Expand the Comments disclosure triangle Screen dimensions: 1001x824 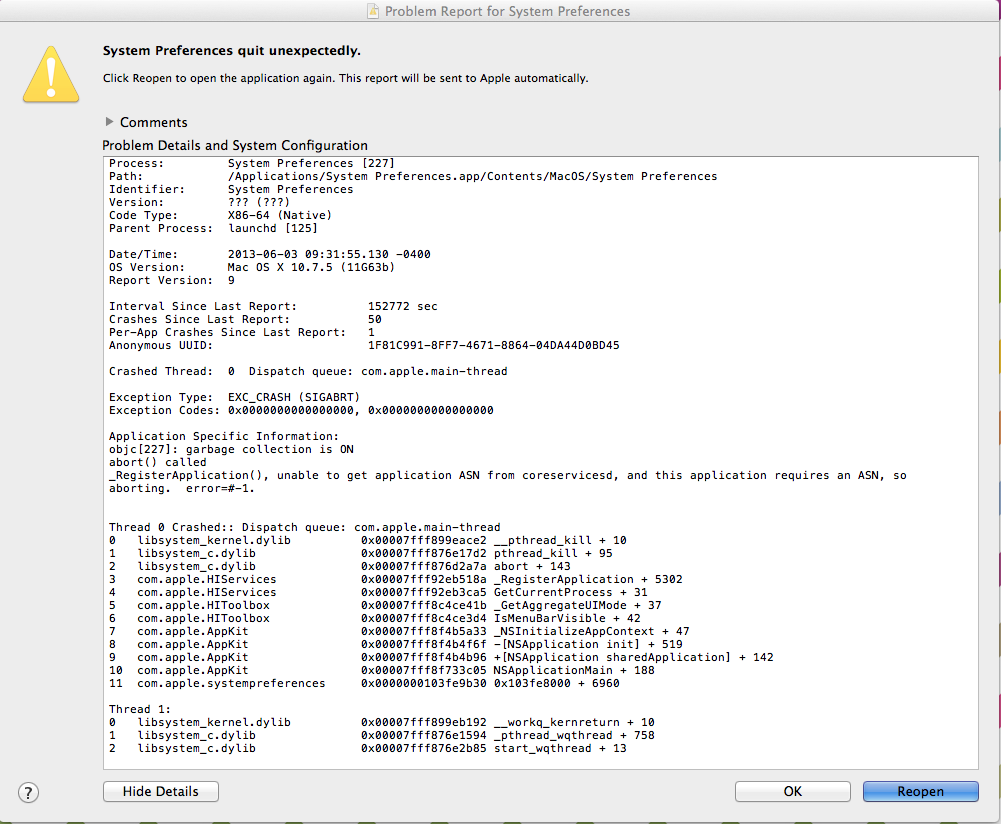(x=109, y=121)
